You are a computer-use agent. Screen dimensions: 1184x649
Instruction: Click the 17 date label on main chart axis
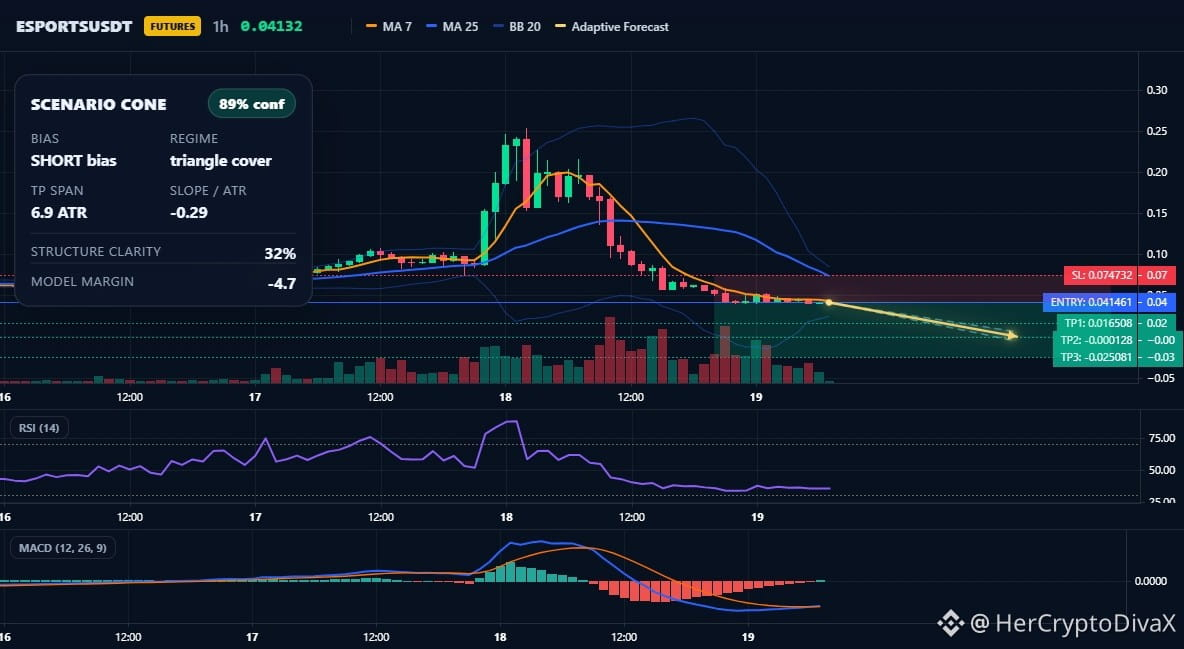point(254,397)
